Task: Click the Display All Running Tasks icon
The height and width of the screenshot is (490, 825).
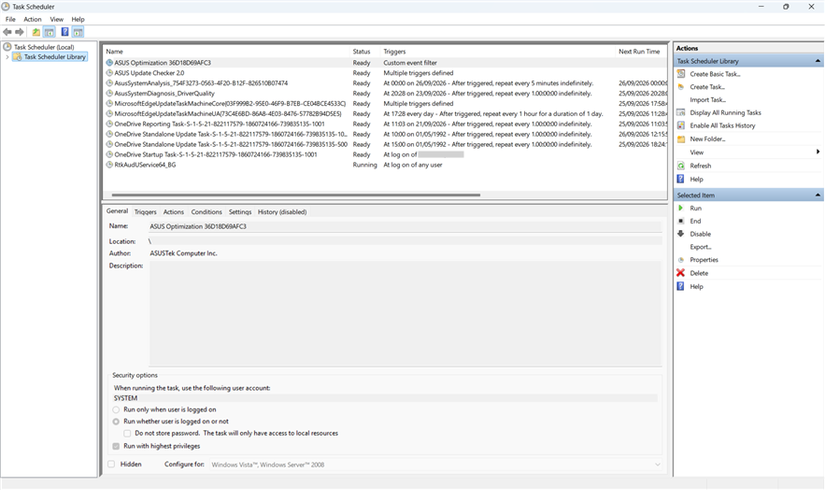Action: click(681, 113)
